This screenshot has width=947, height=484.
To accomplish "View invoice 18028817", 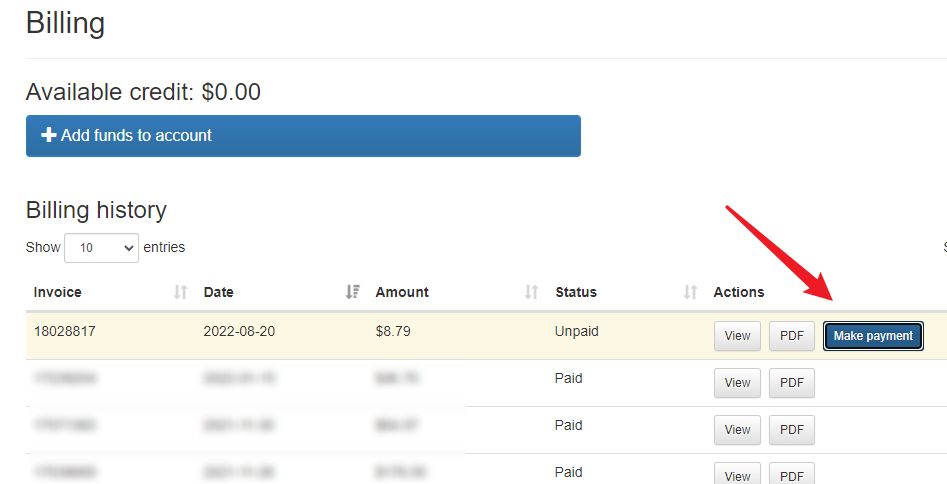I will click(x=737, y=336).
